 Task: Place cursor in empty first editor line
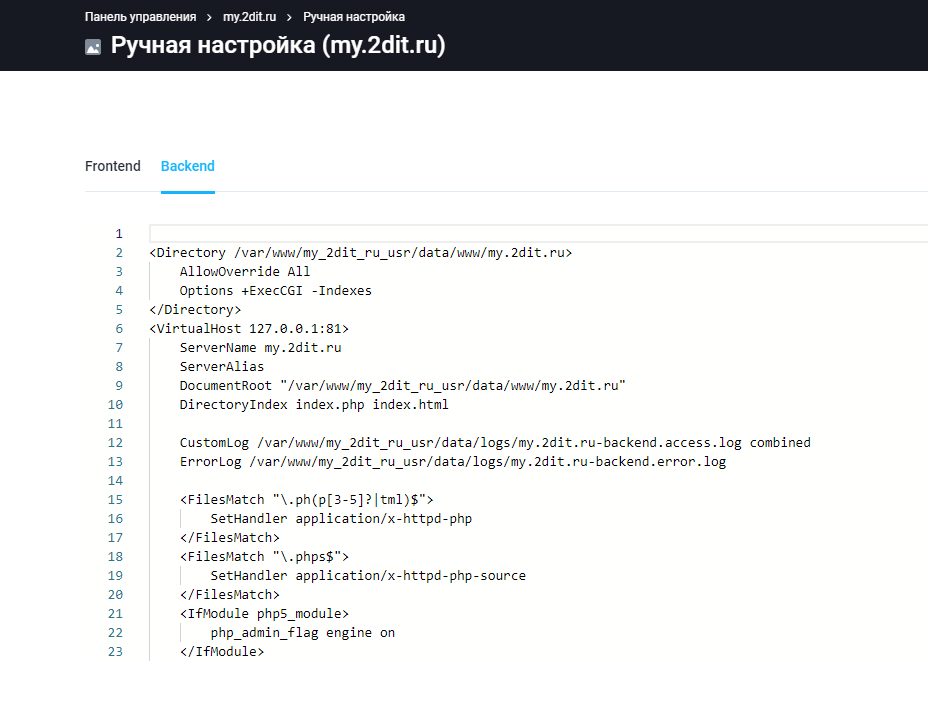coord(500,234)
